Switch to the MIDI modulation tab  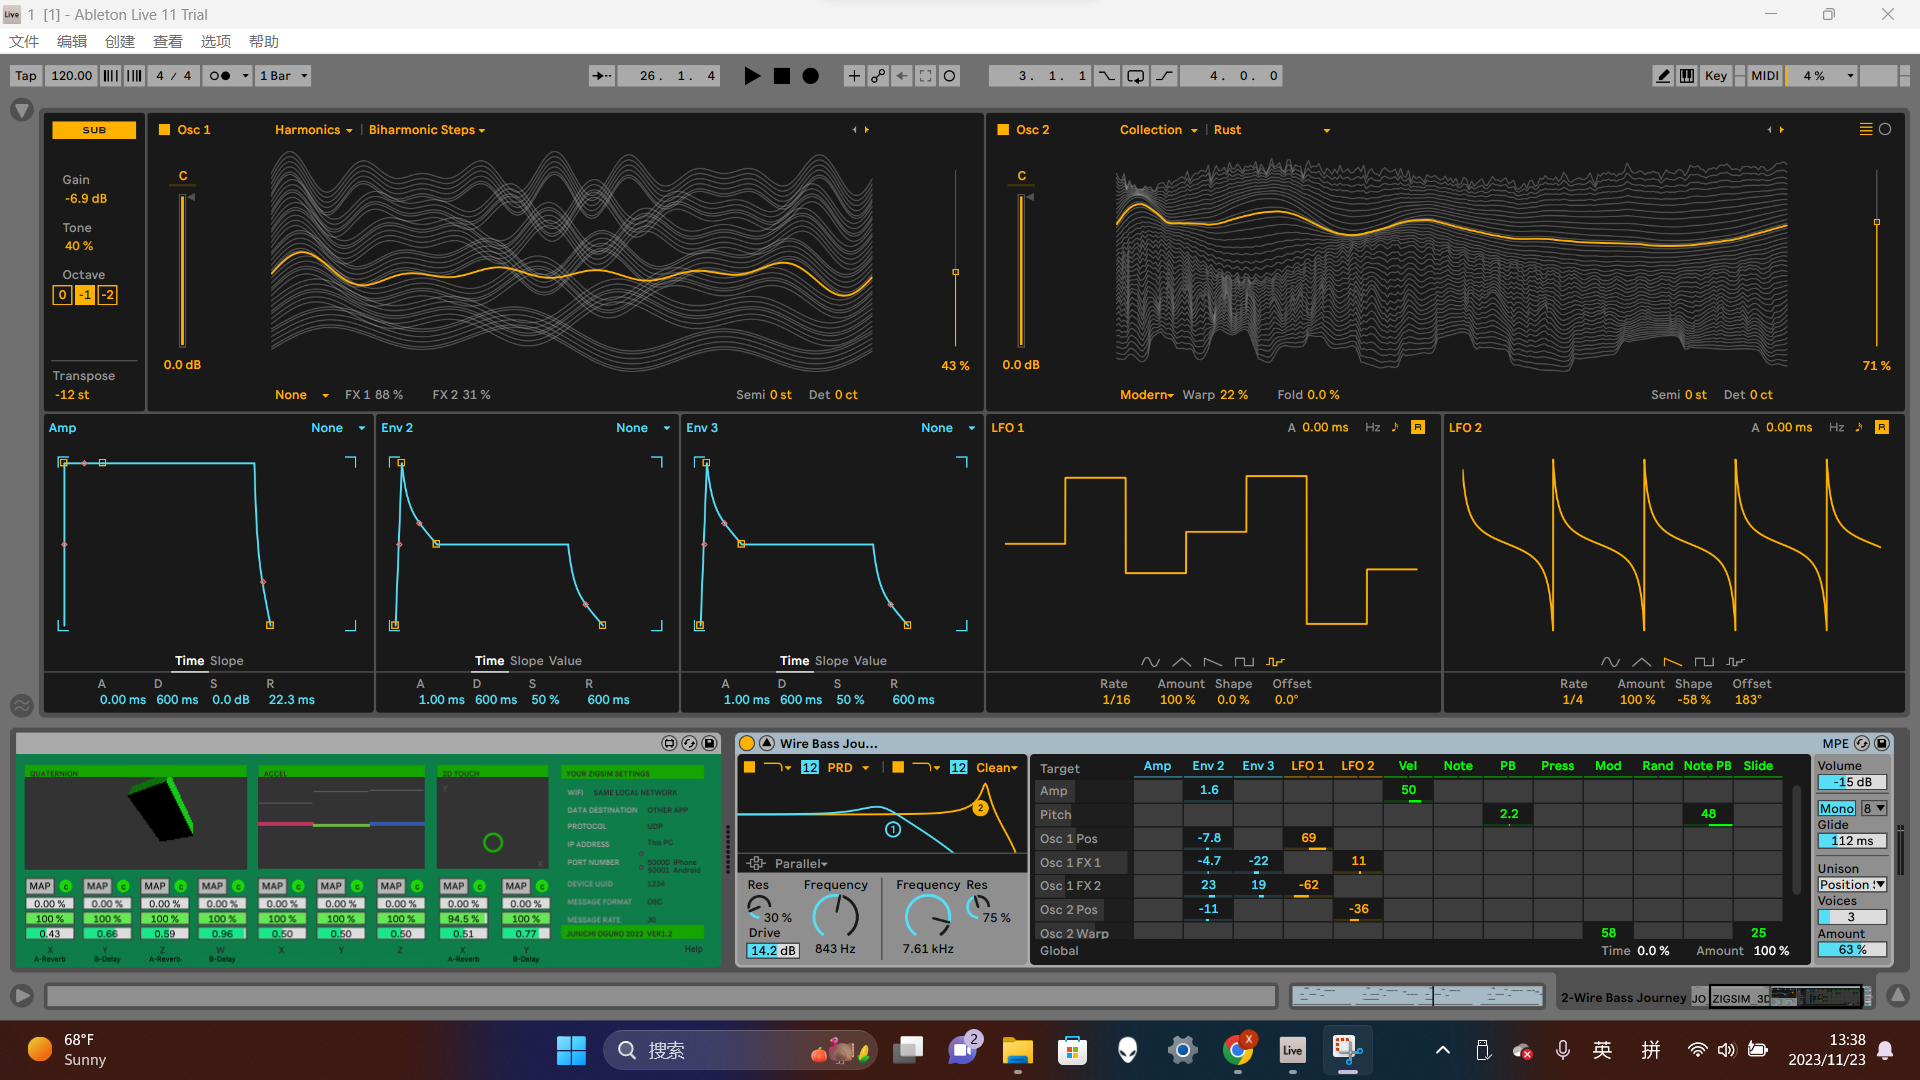pos(1765,76)
